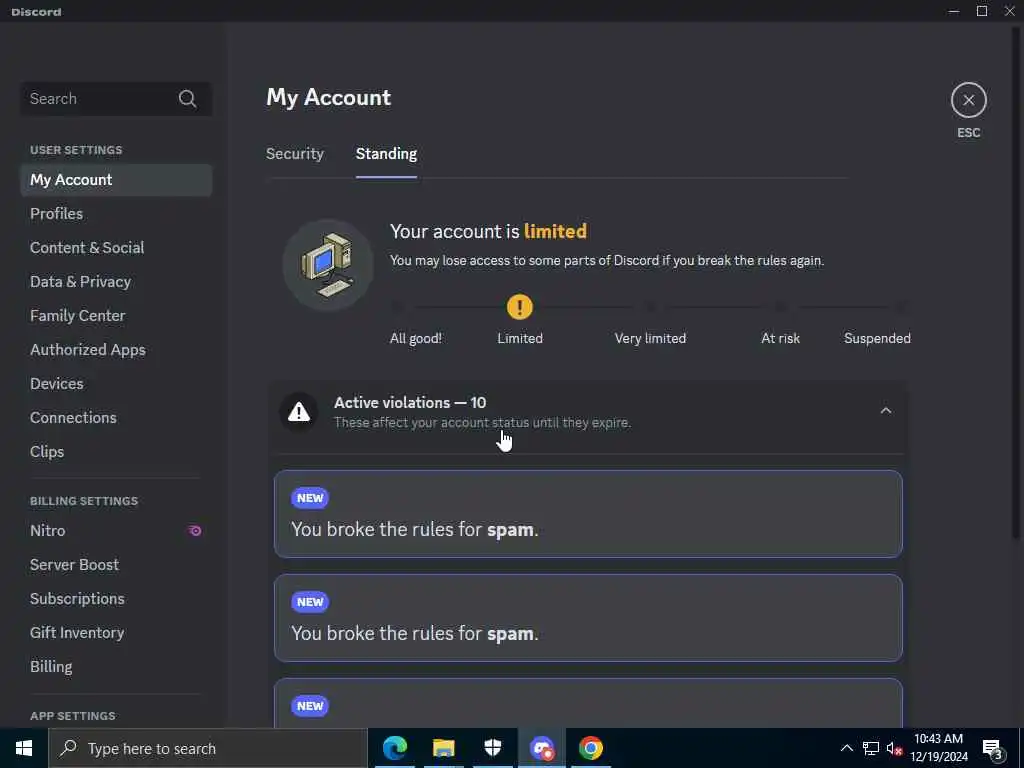Image resolution: width=1024 pixels, height=768 pixels.
Task: Open the second spam violation card
Action: [x=588, y=618]
